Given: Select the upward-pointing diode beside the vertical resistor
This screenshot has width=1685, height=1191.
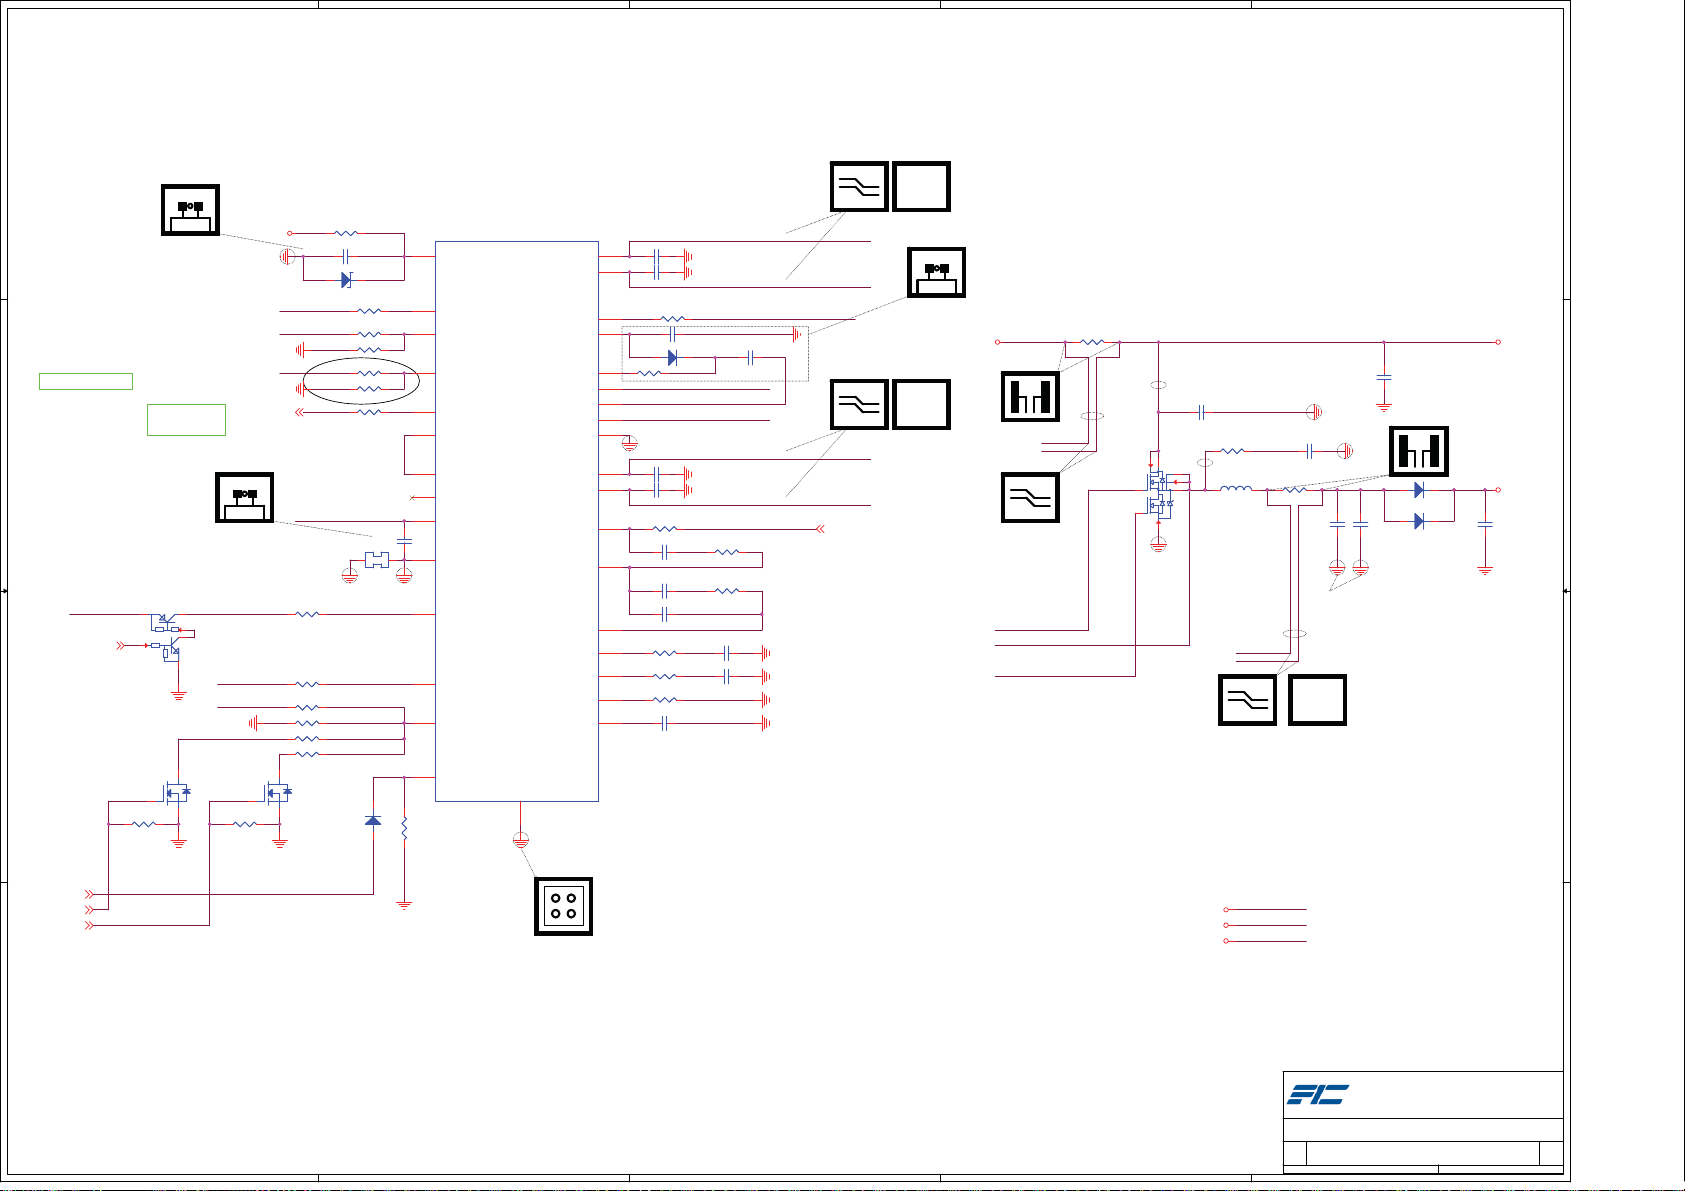Looking at the screenshot, I should (373, 821).
